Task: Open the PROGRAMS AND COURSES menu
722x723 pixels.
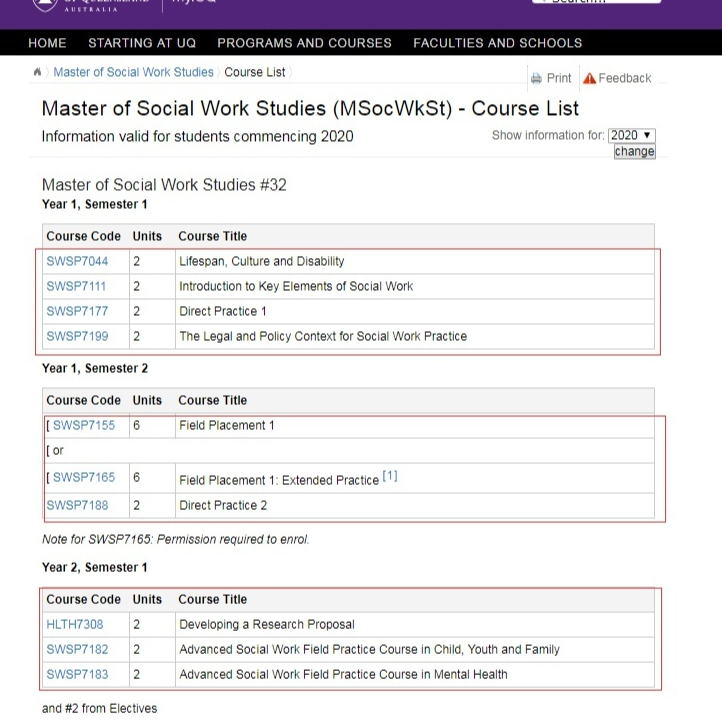Action: click(304, 43)
